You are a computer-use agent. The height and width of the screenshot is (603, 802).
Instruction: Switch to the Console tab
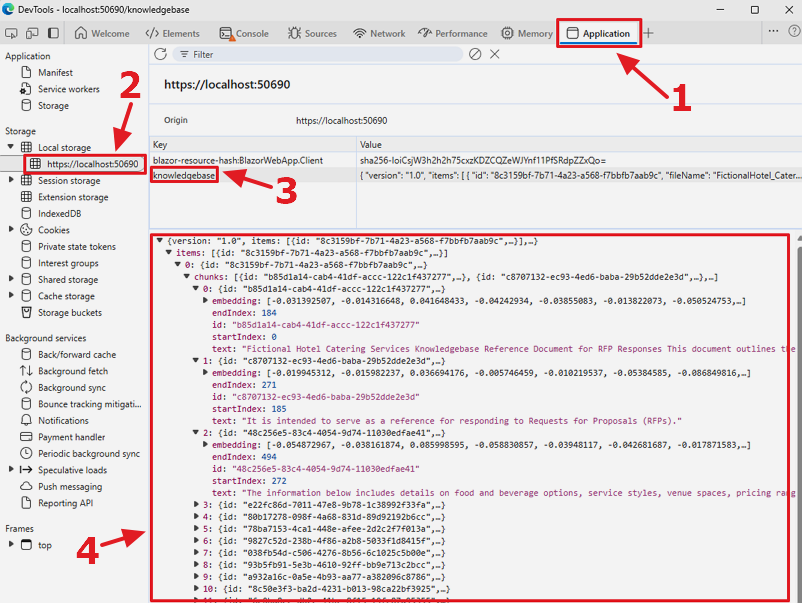click(x=244, y=33)
